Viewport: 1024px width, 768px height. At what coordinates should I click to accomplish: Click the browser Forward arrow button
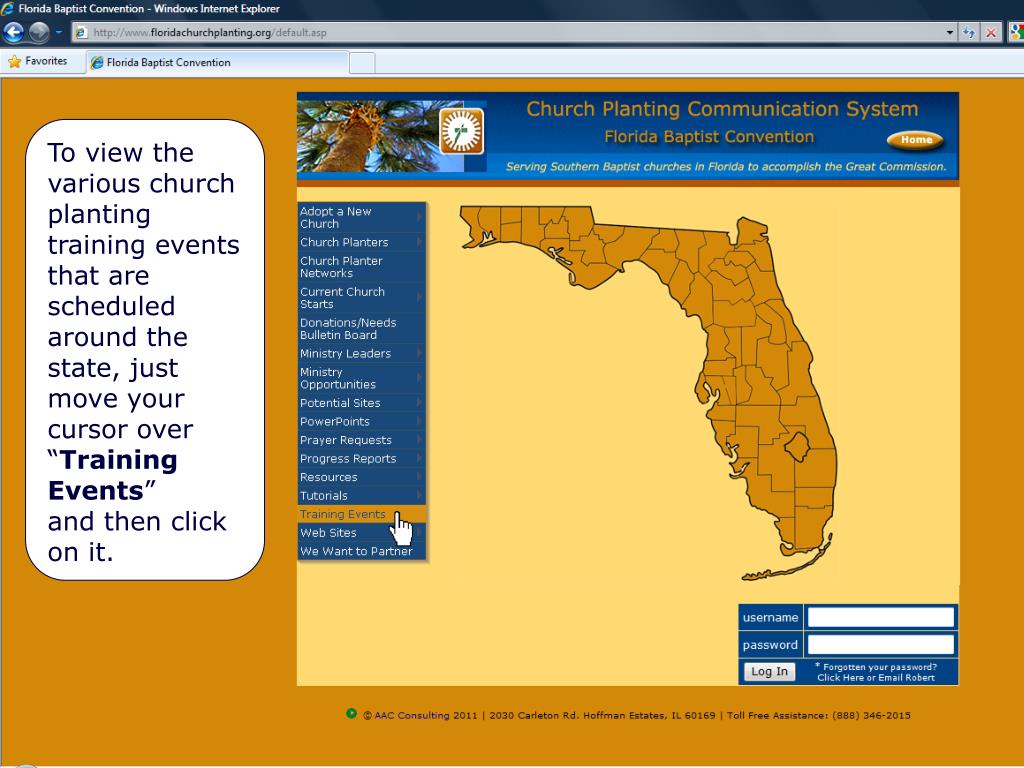[x=39, y=31]
